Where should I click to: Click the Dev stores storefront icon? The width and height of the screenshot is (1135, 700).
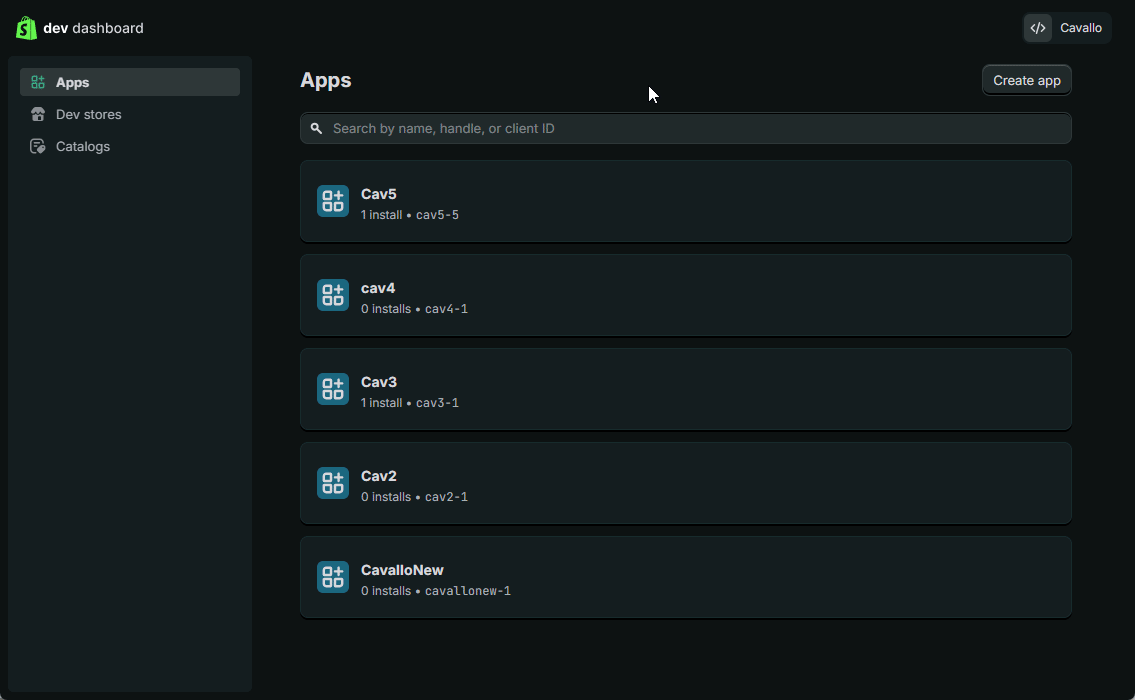(38, 115)
